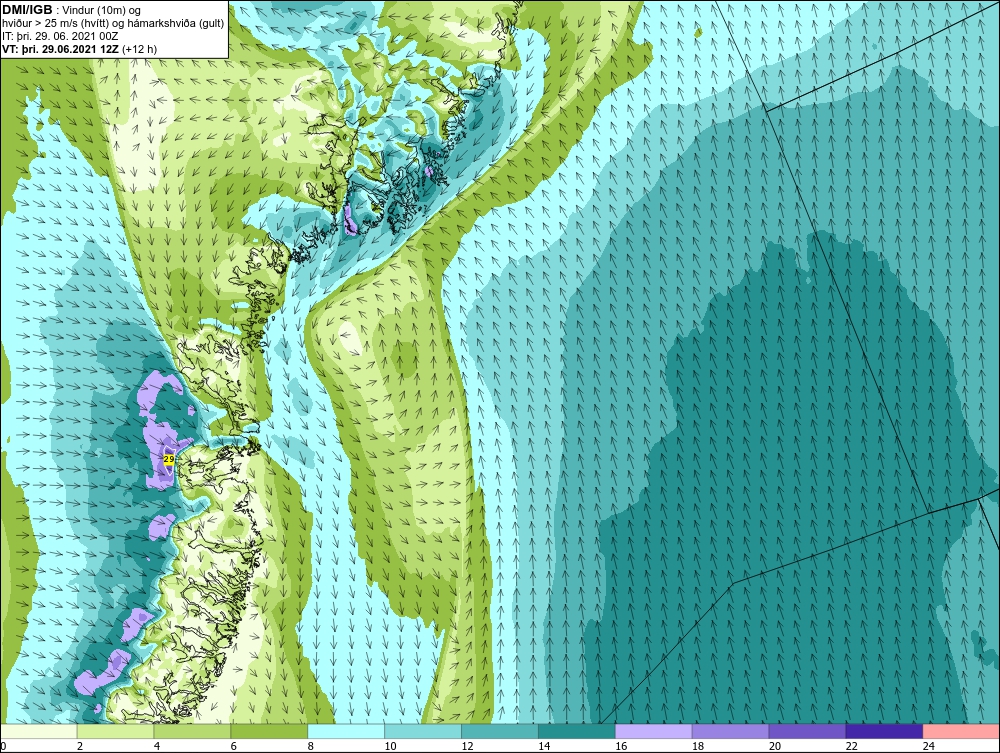The height and width of the screenshot is (753, 1000).
Task: Click the legend label '12'
Action: [x=467, y=746]
